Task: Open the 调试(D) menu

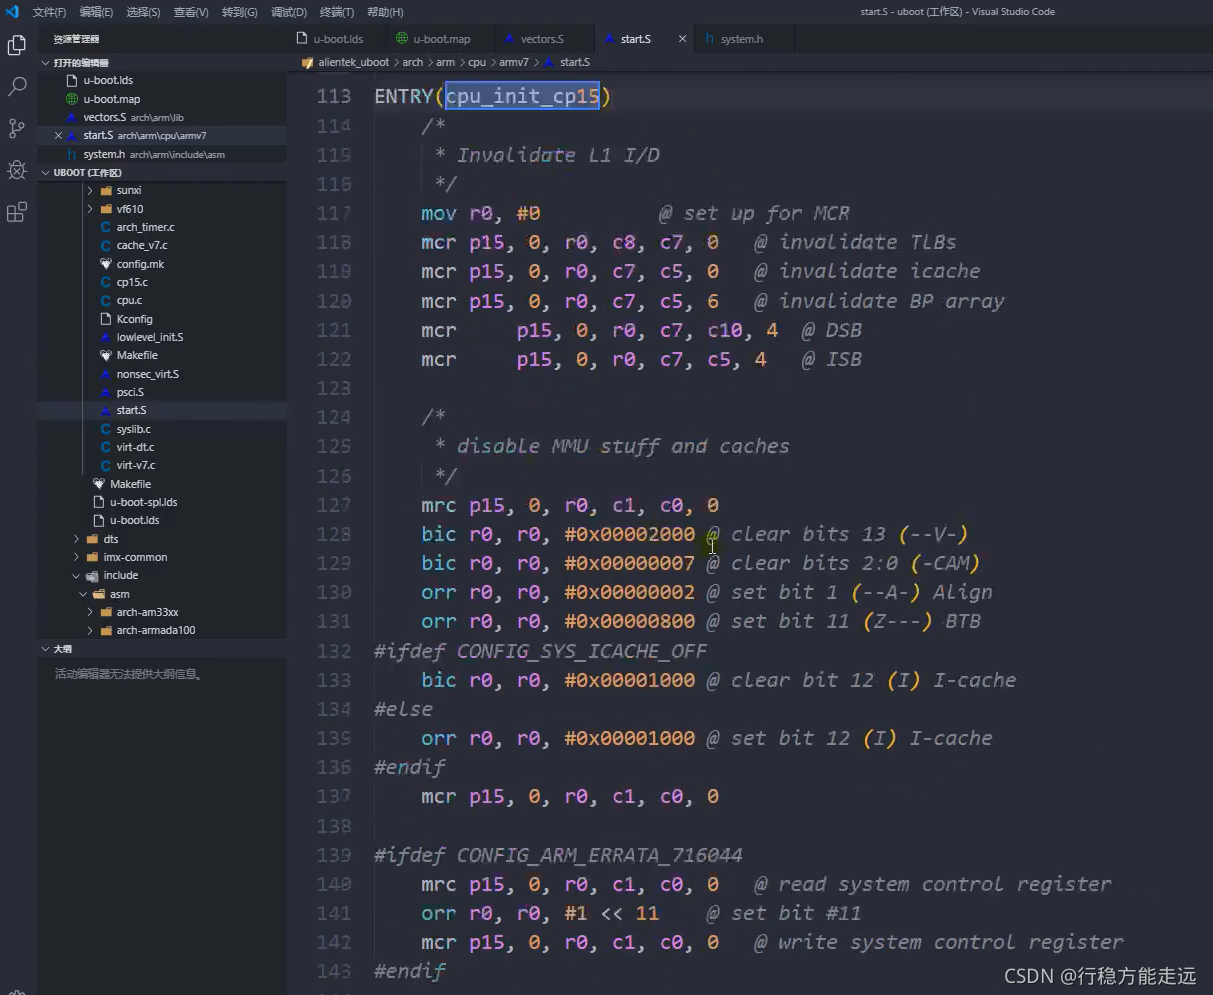Action: tap(289, 12)
